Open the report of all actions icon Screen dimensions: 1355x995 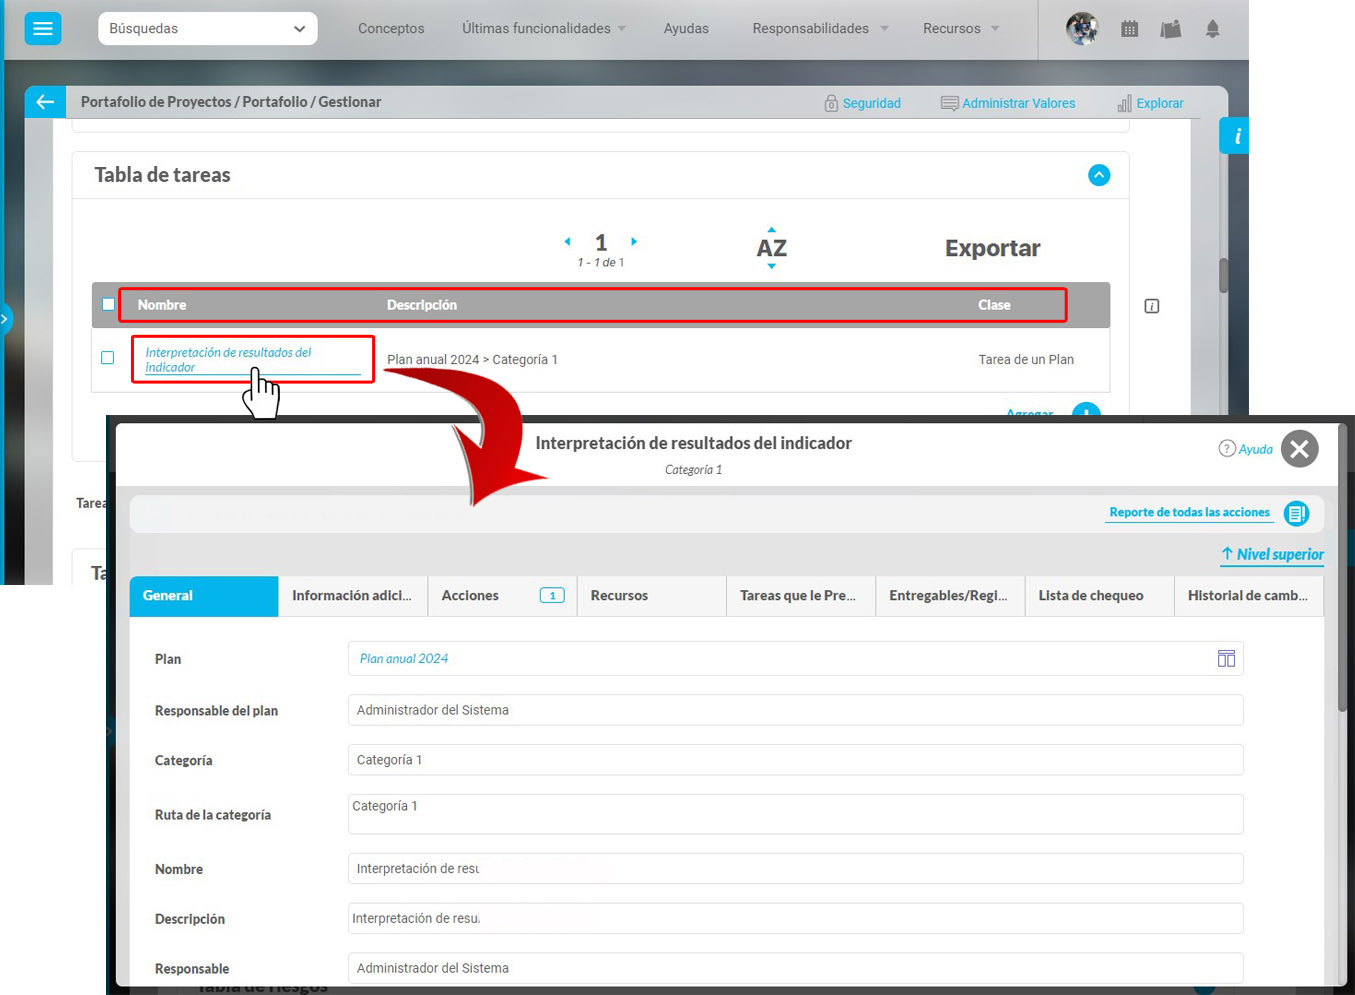[x=1296, y=513]
